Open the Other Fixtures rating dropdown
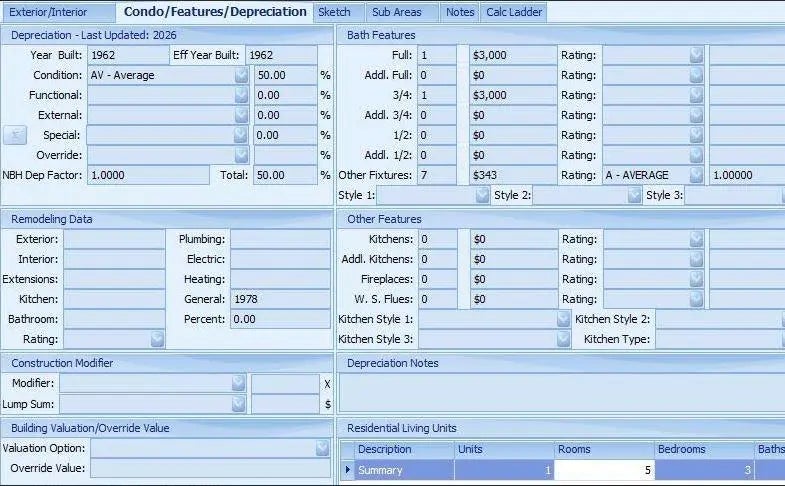Screen dimensions: 785x486 696,175
